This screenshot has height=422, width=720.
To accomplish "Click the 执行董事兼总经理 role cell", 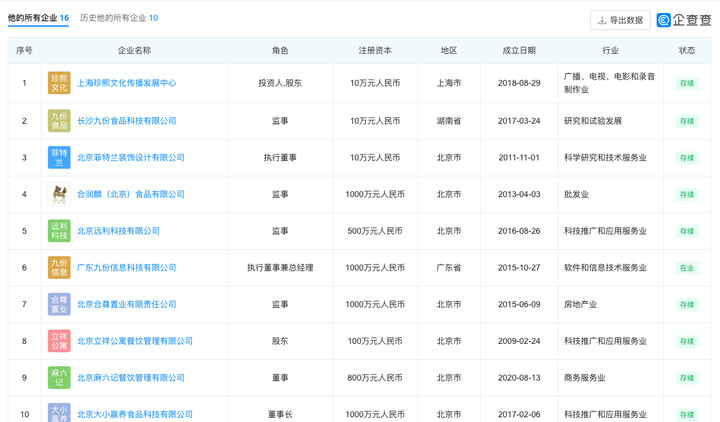I will pos(280,268).
